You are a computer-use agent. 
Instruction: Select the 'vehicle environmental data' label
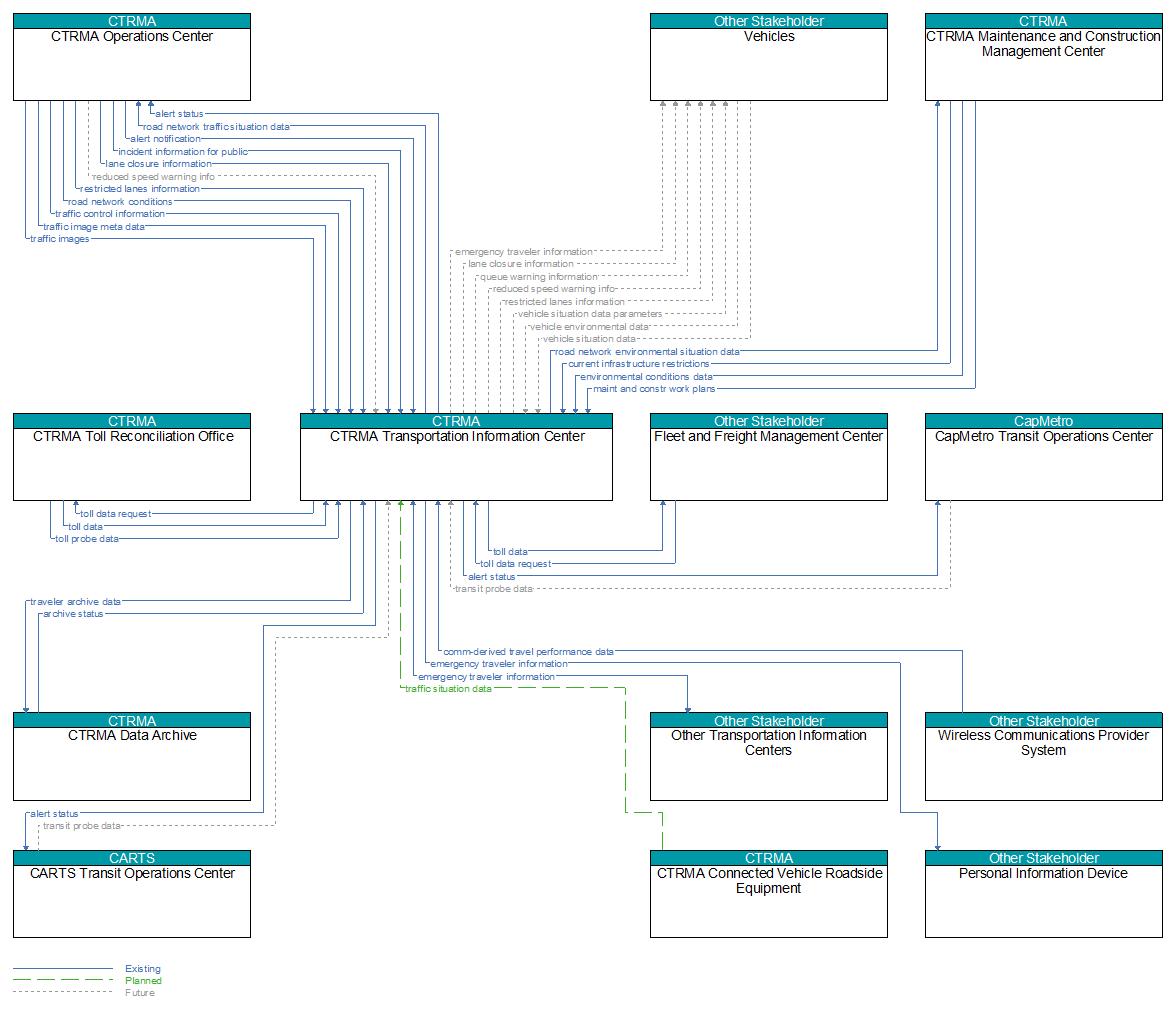click(589, 326)
